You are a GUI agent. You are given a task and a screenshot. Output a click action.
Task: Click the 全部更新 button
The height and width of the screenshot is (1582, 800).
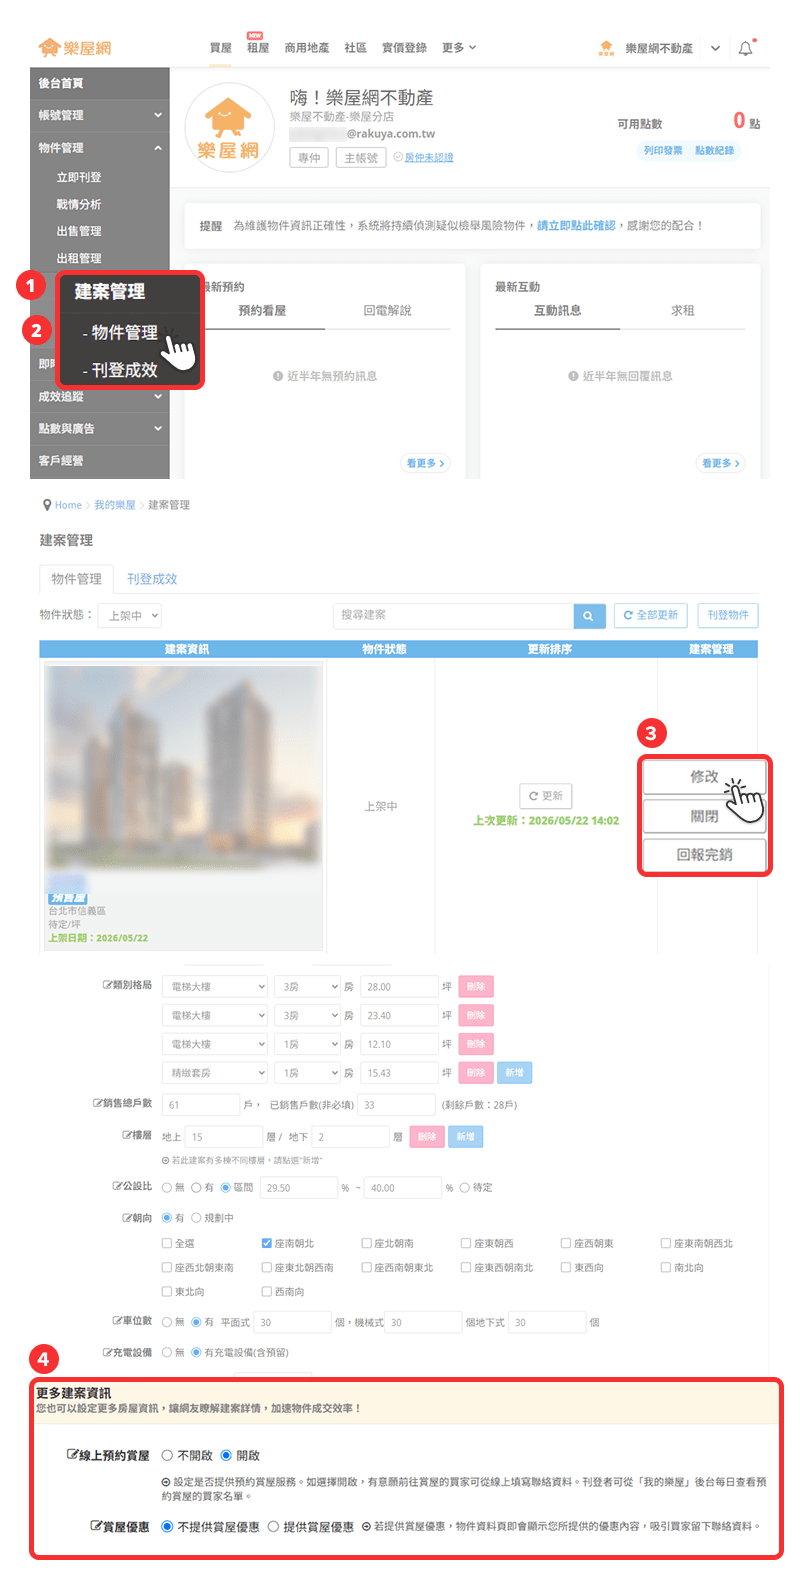click(x=651, y=615)
